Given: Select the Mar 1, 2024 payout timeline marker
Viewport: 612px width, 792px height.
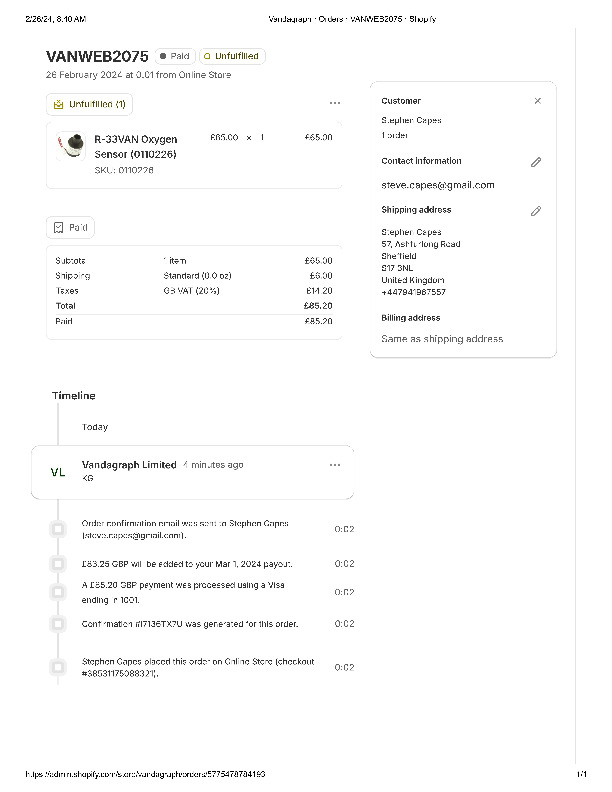Looking at the screenshot, I should pyautogui.click(x=58, y=564).
